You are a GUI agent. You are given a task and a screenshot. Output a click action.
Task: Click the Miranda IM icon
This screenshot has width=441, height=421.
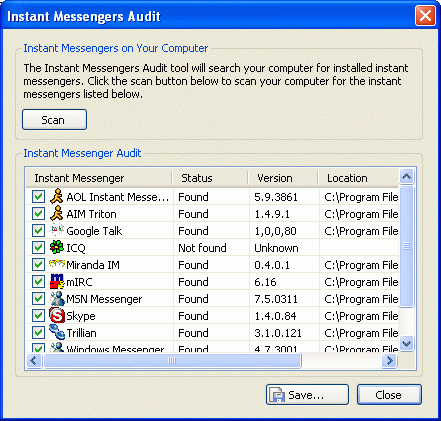pos(57,264)
